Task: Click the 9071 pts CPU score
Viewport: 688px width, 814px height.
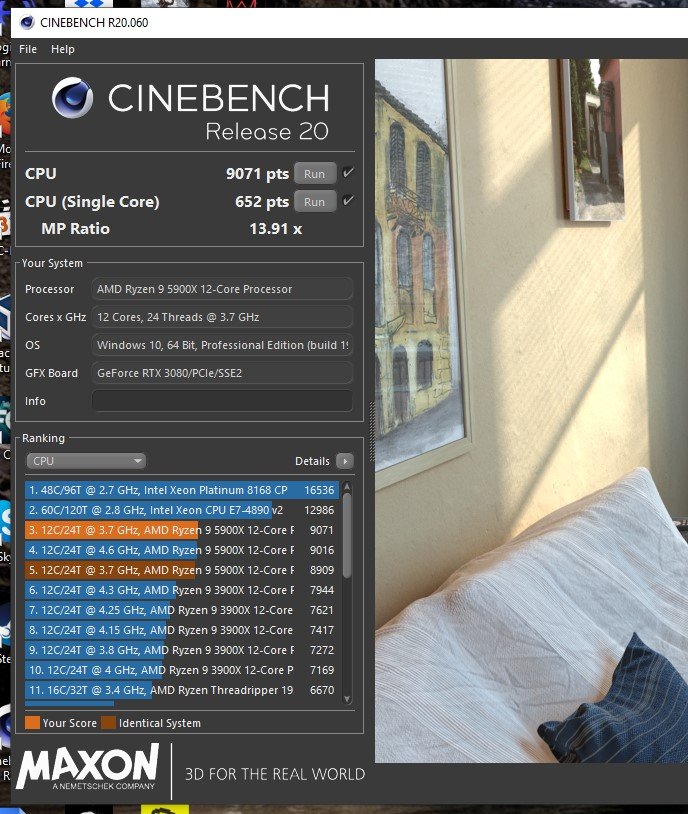Action: [x=258, y=173]
